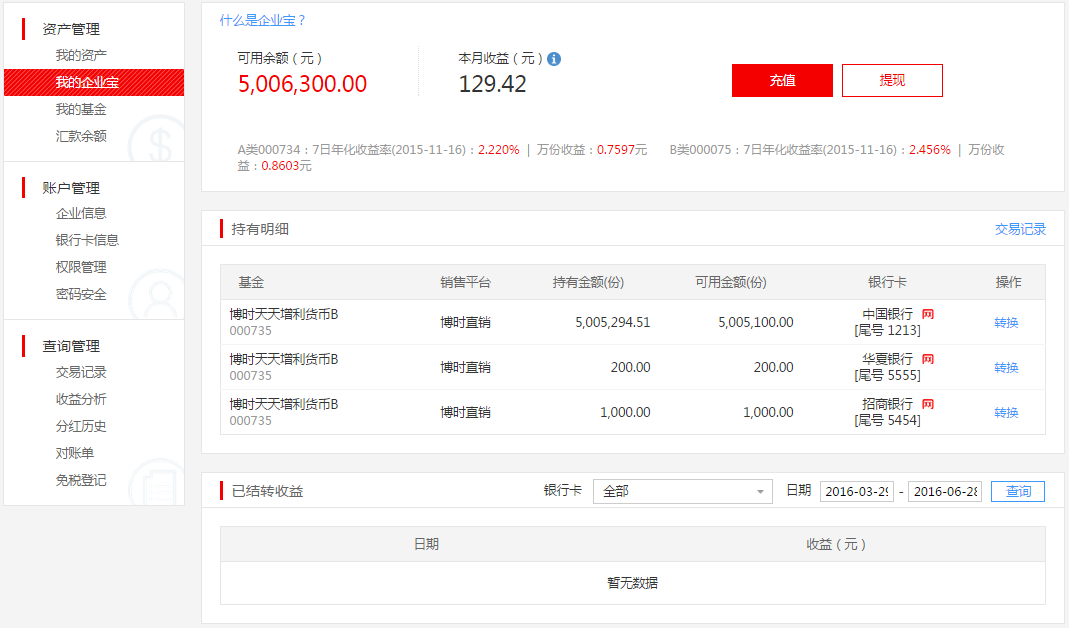Open 企业信息 under 账户管理
The height and width of the screenshot is (628, 1069).
(x=81, y=213)
